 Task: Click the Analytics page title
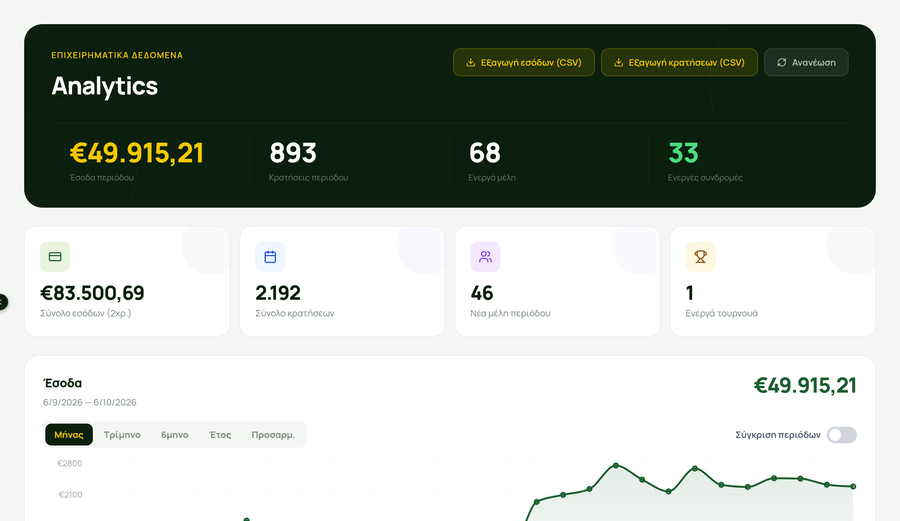104,86
